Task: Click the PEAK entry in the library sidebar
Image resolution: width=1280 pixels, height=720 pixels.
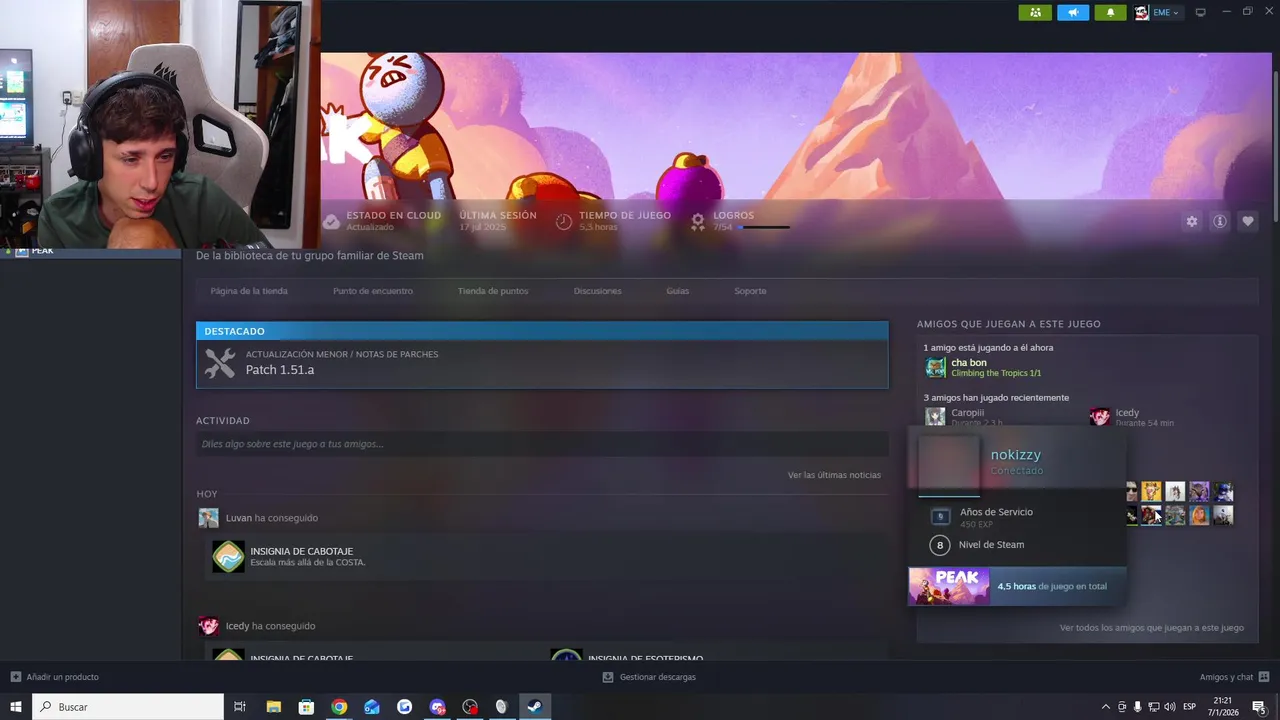Action: (x=90, y=251)
